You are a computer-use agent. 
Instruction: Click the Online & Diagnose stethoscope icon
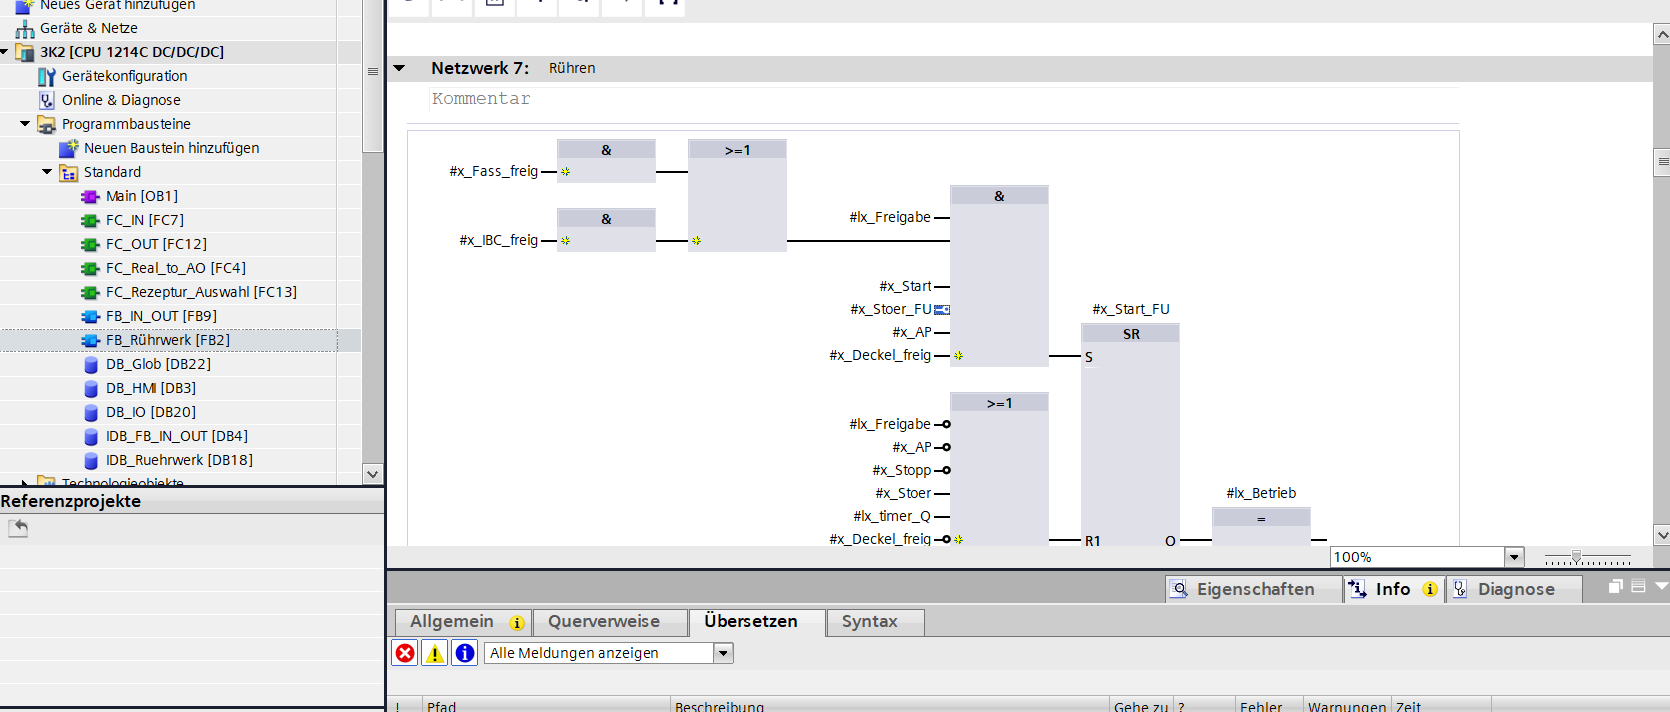click(46, 100)
